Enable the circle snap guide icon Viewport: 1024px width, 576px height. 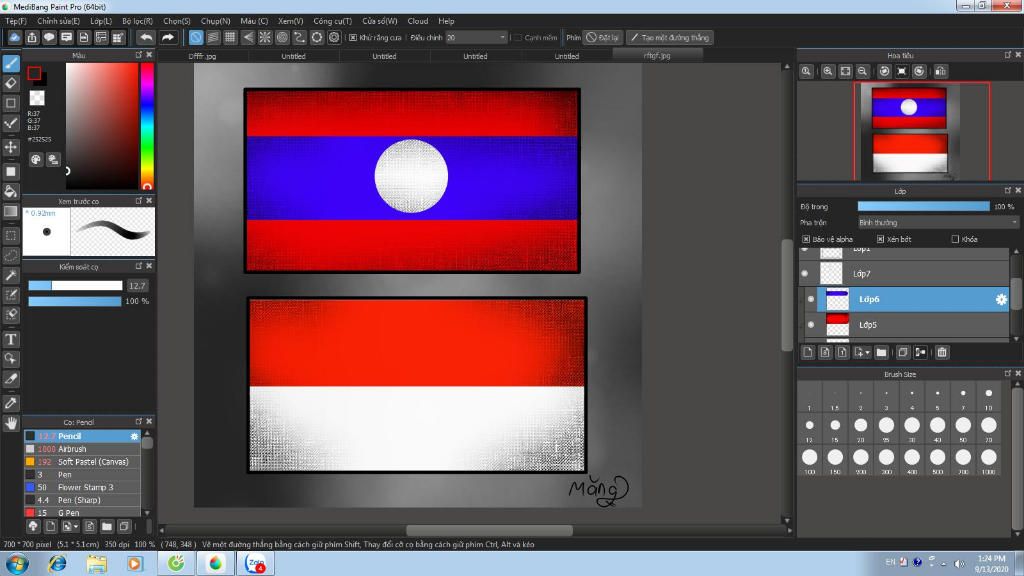282,37
